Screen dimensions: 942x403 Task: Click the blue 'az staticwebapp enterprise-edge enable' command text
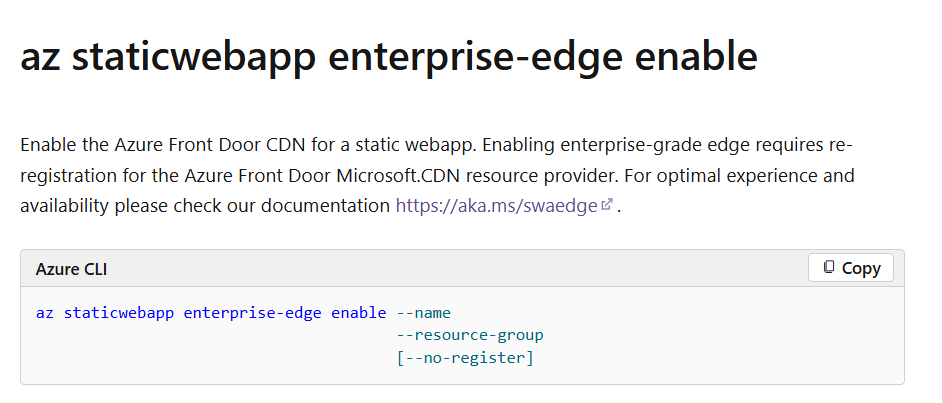pyautogui.click(x=211, y=313)
